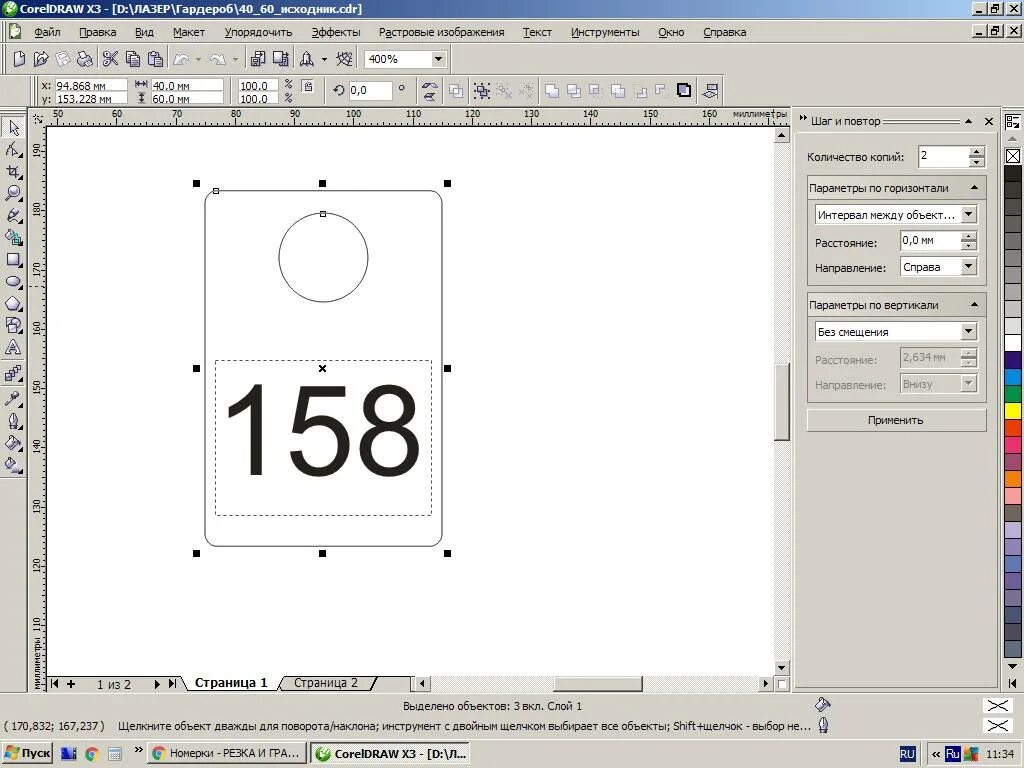Choose the Rectangle tool
Screen dimensions: 1024x768
coord(13,260)
